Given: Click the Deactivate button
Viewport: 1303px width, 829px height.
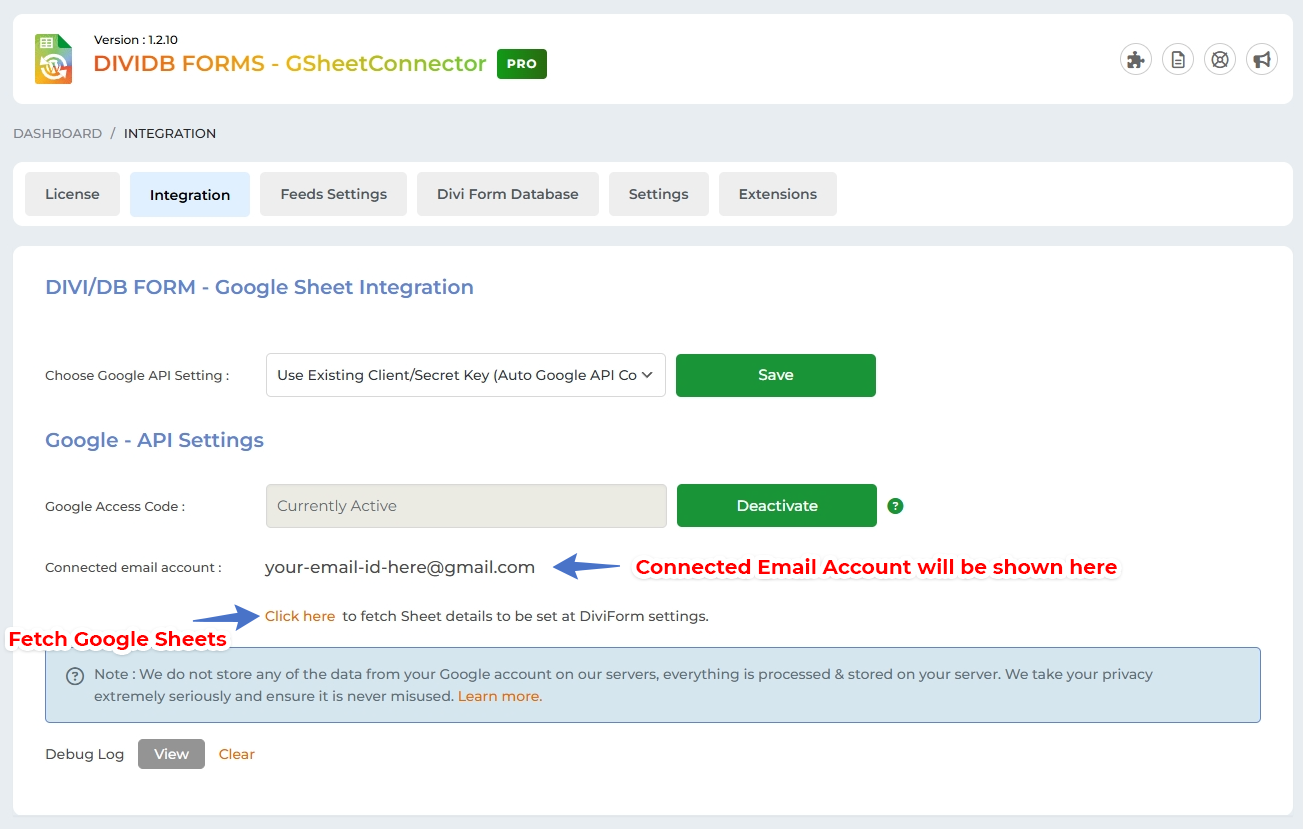Looking at the screenshot, I should coord(776,506).
